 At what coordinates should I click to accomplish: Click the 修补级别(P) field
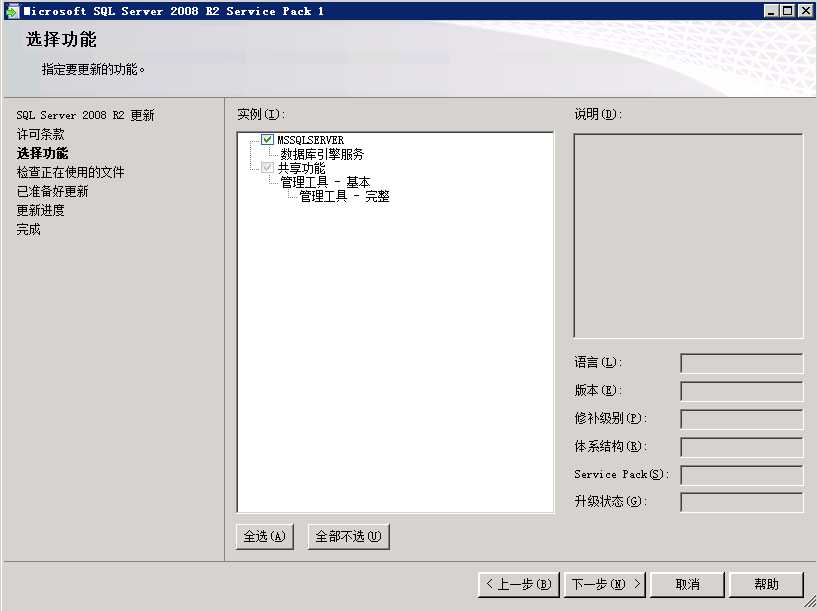pos(741,419)
